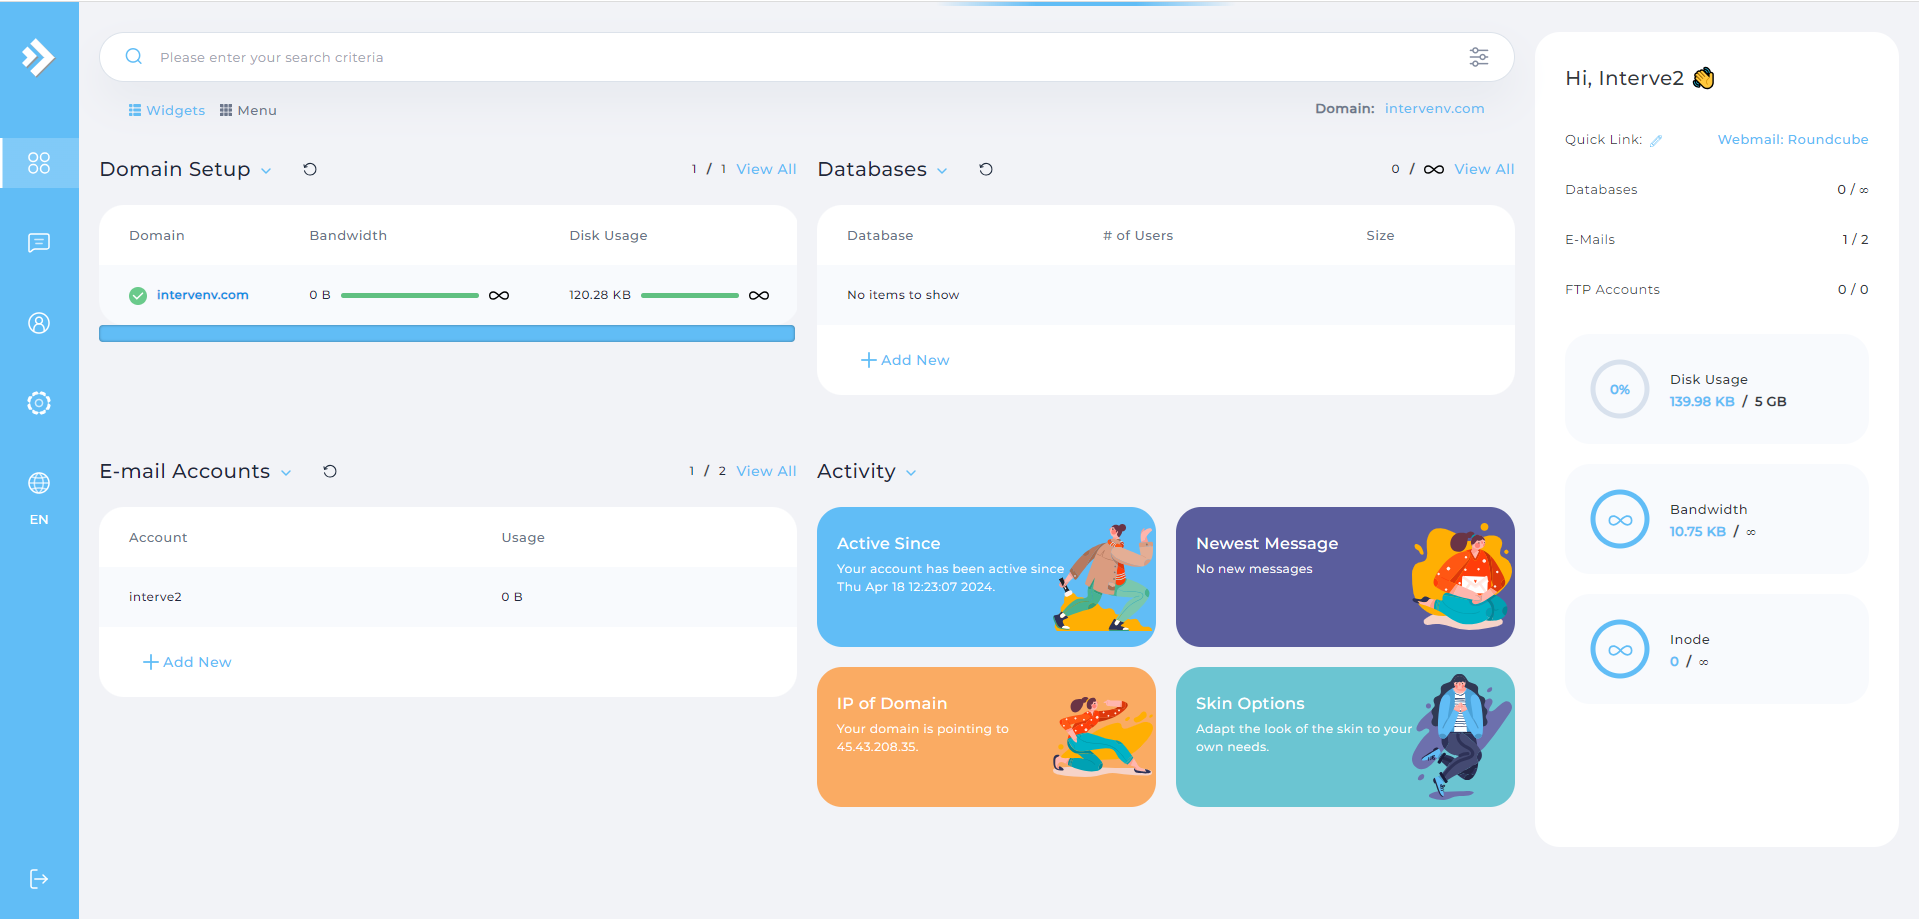This screenshot has width=1919, height=919.
Task: Expand the Domain Setup dropdown chevron
Action: 266,171
